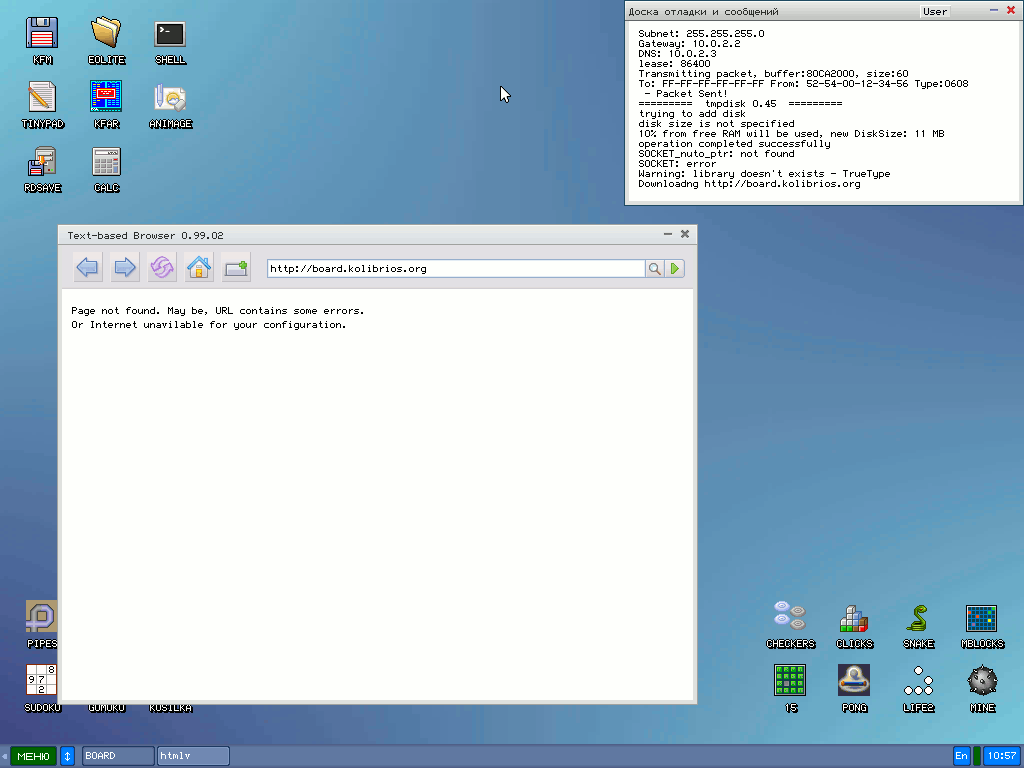Viewport: 1024px width, 768px height.
Task: Switch to the BOARD taskbar item
Action: (x=118, y=756)
